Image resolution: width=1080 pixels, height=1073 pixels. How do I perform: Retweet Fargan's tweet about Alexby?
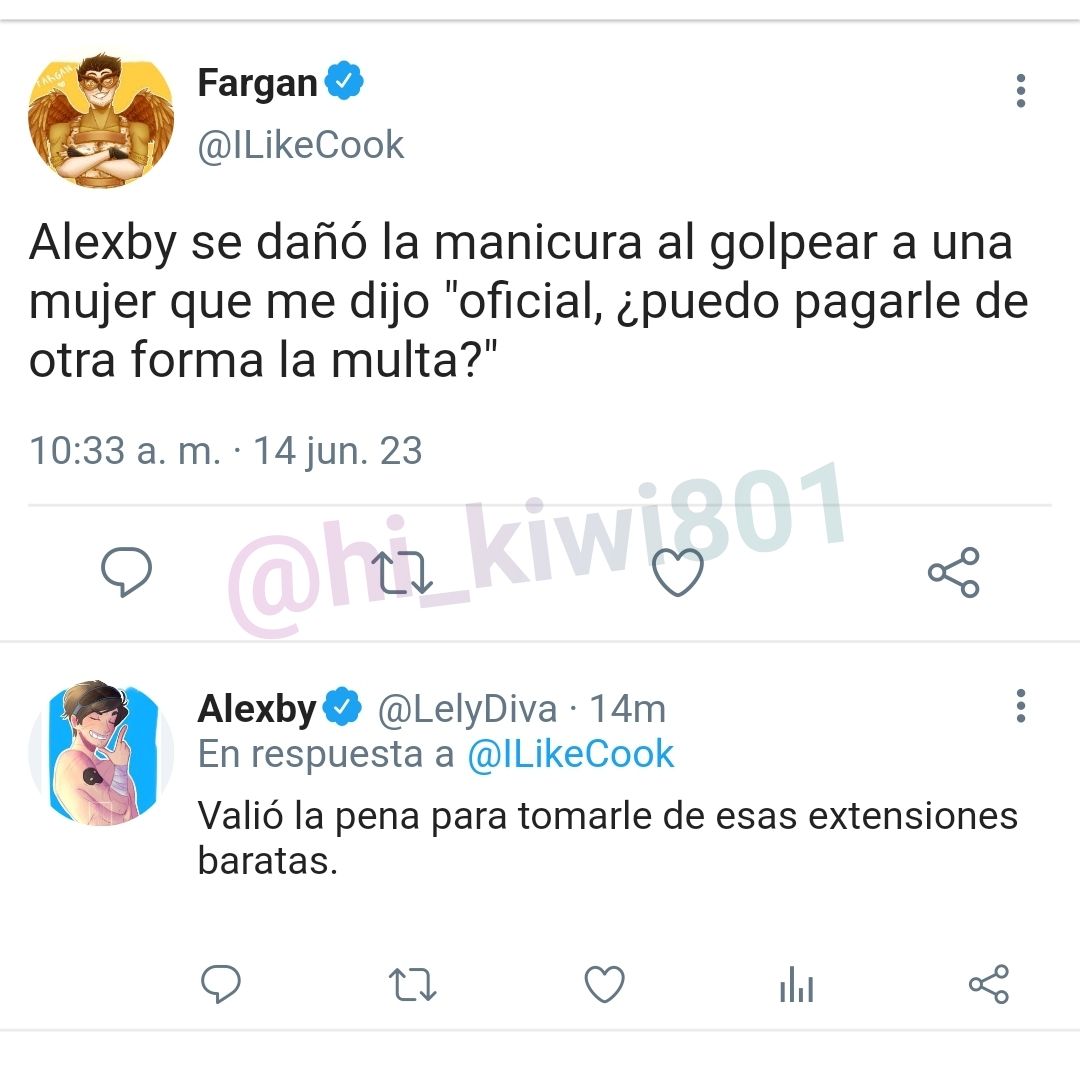tap(402, 572)
